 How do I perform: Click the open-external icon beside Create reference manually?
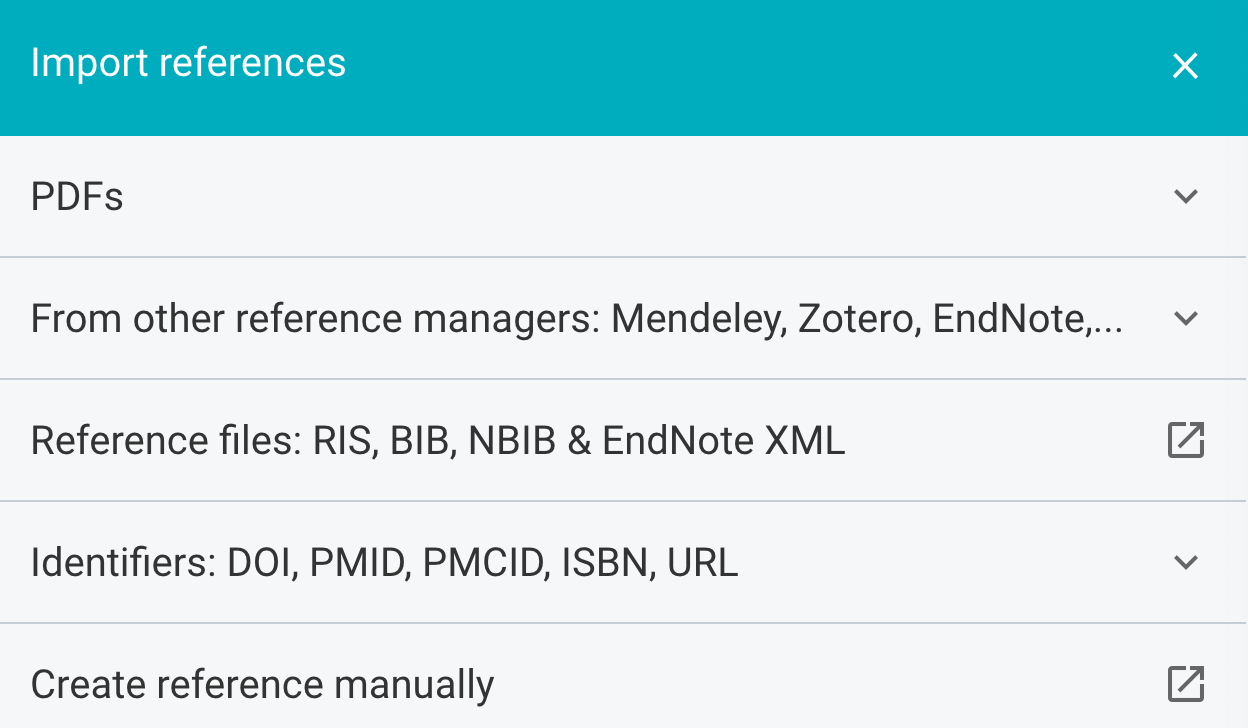pyautogui.click(x=1185, y=685)
